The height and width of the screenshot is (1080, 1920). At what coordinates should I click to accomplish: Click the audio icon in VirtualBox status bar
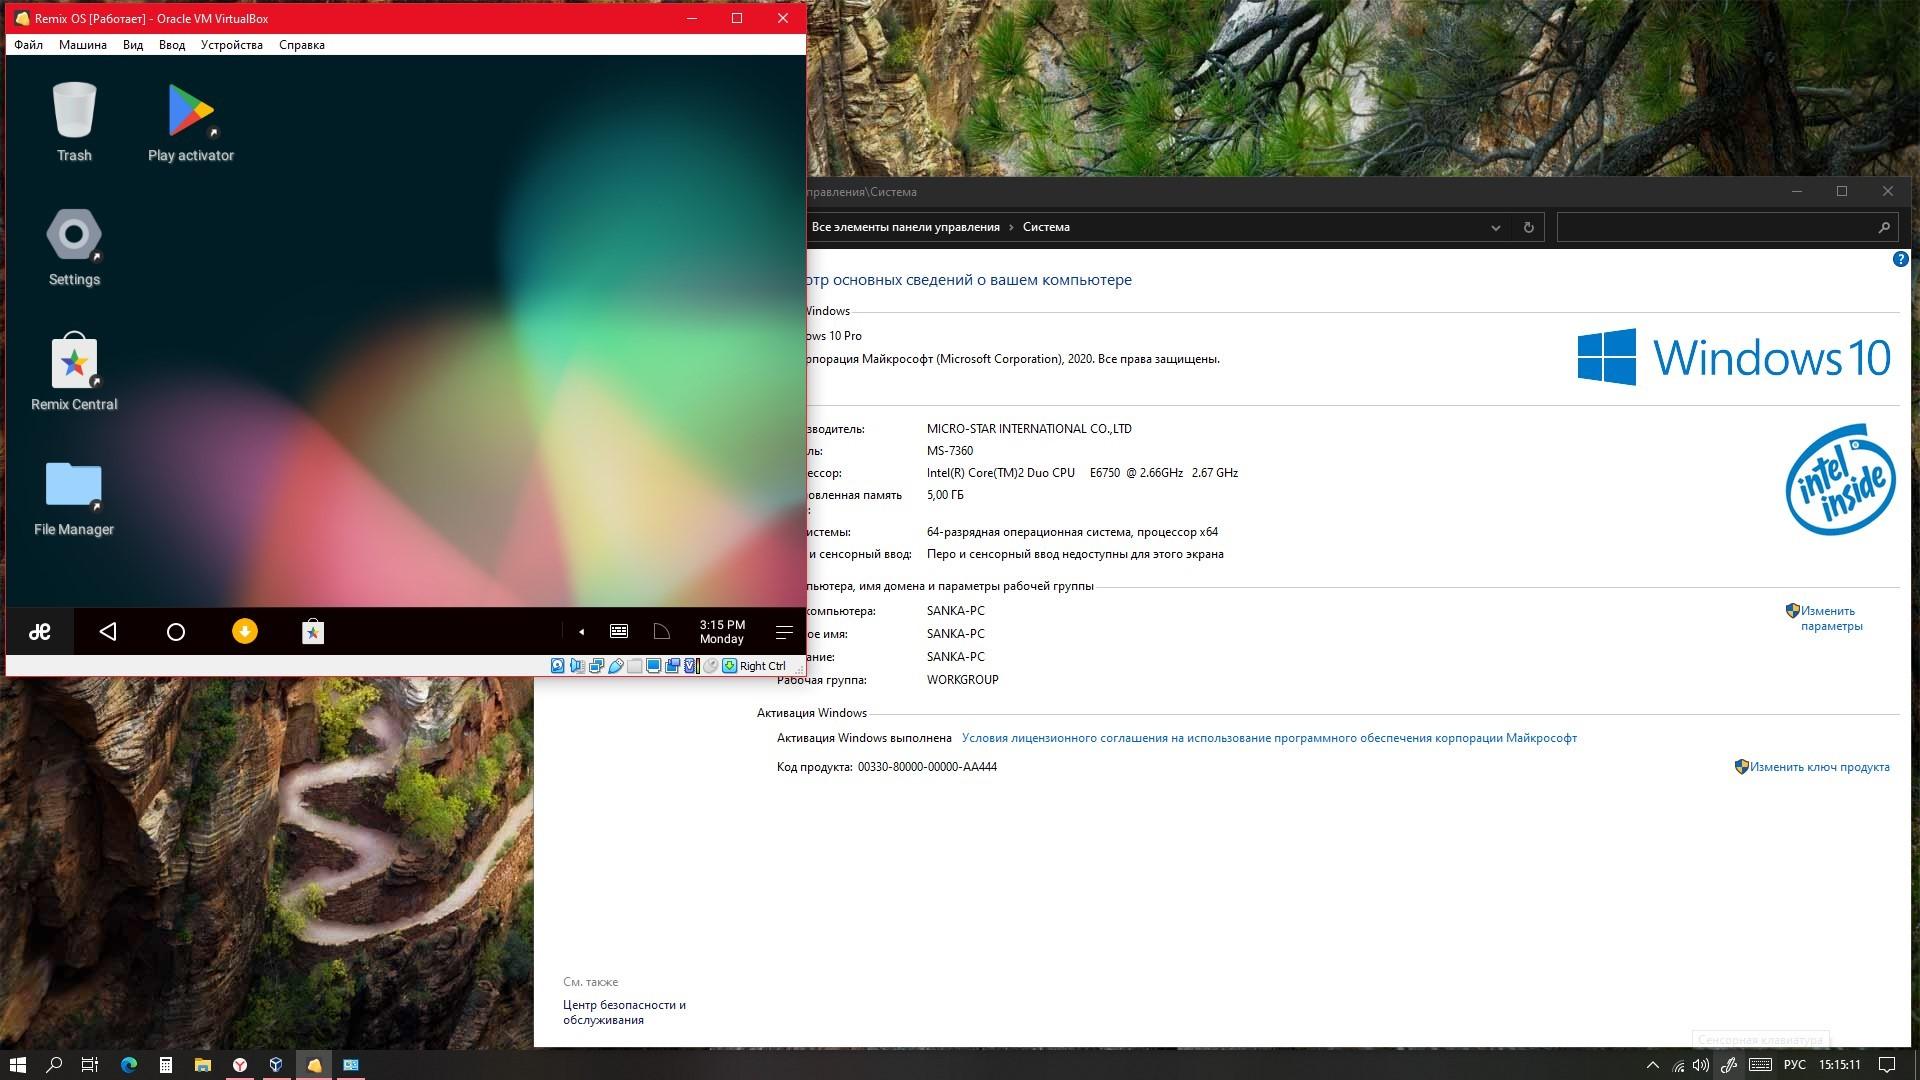coord(577,665)
